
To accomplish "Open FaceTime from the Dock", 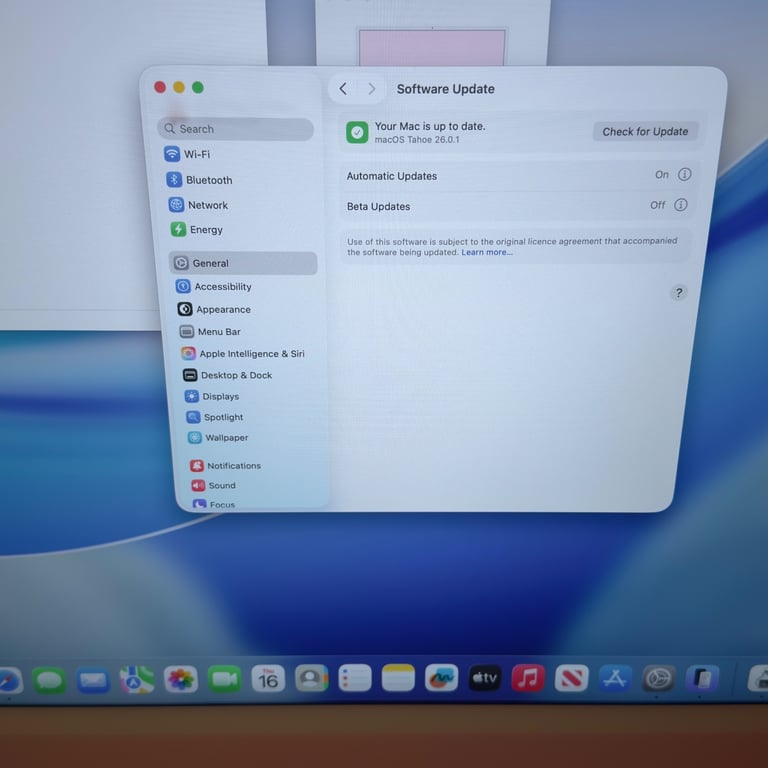I will (224, 679).
